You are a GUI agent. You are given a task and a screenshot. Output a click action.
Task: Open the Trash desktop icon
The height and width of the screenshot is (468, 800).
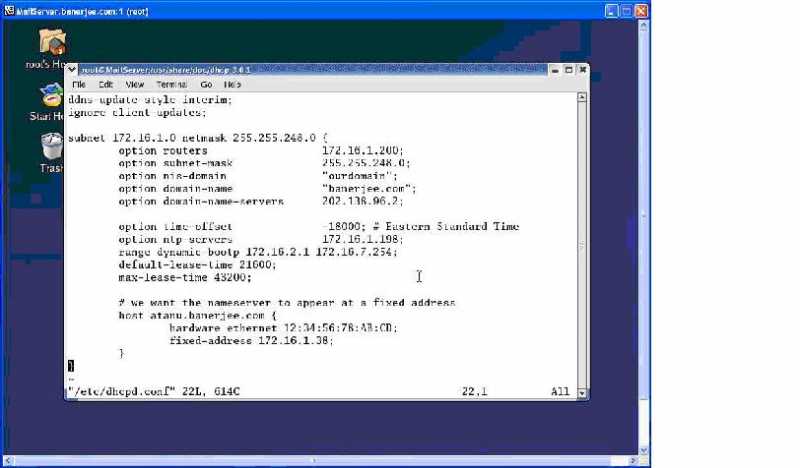click(x=52, y=146)
